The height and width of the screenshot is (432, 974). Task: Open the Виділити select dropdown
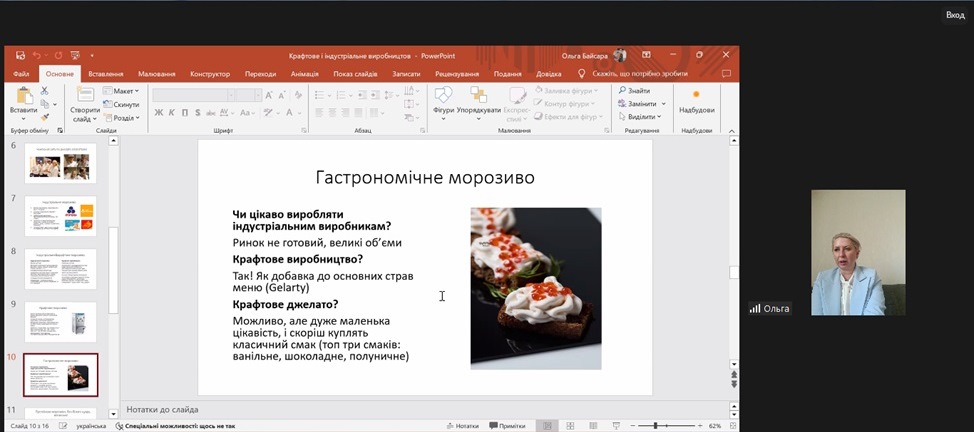tap(640, 117)
